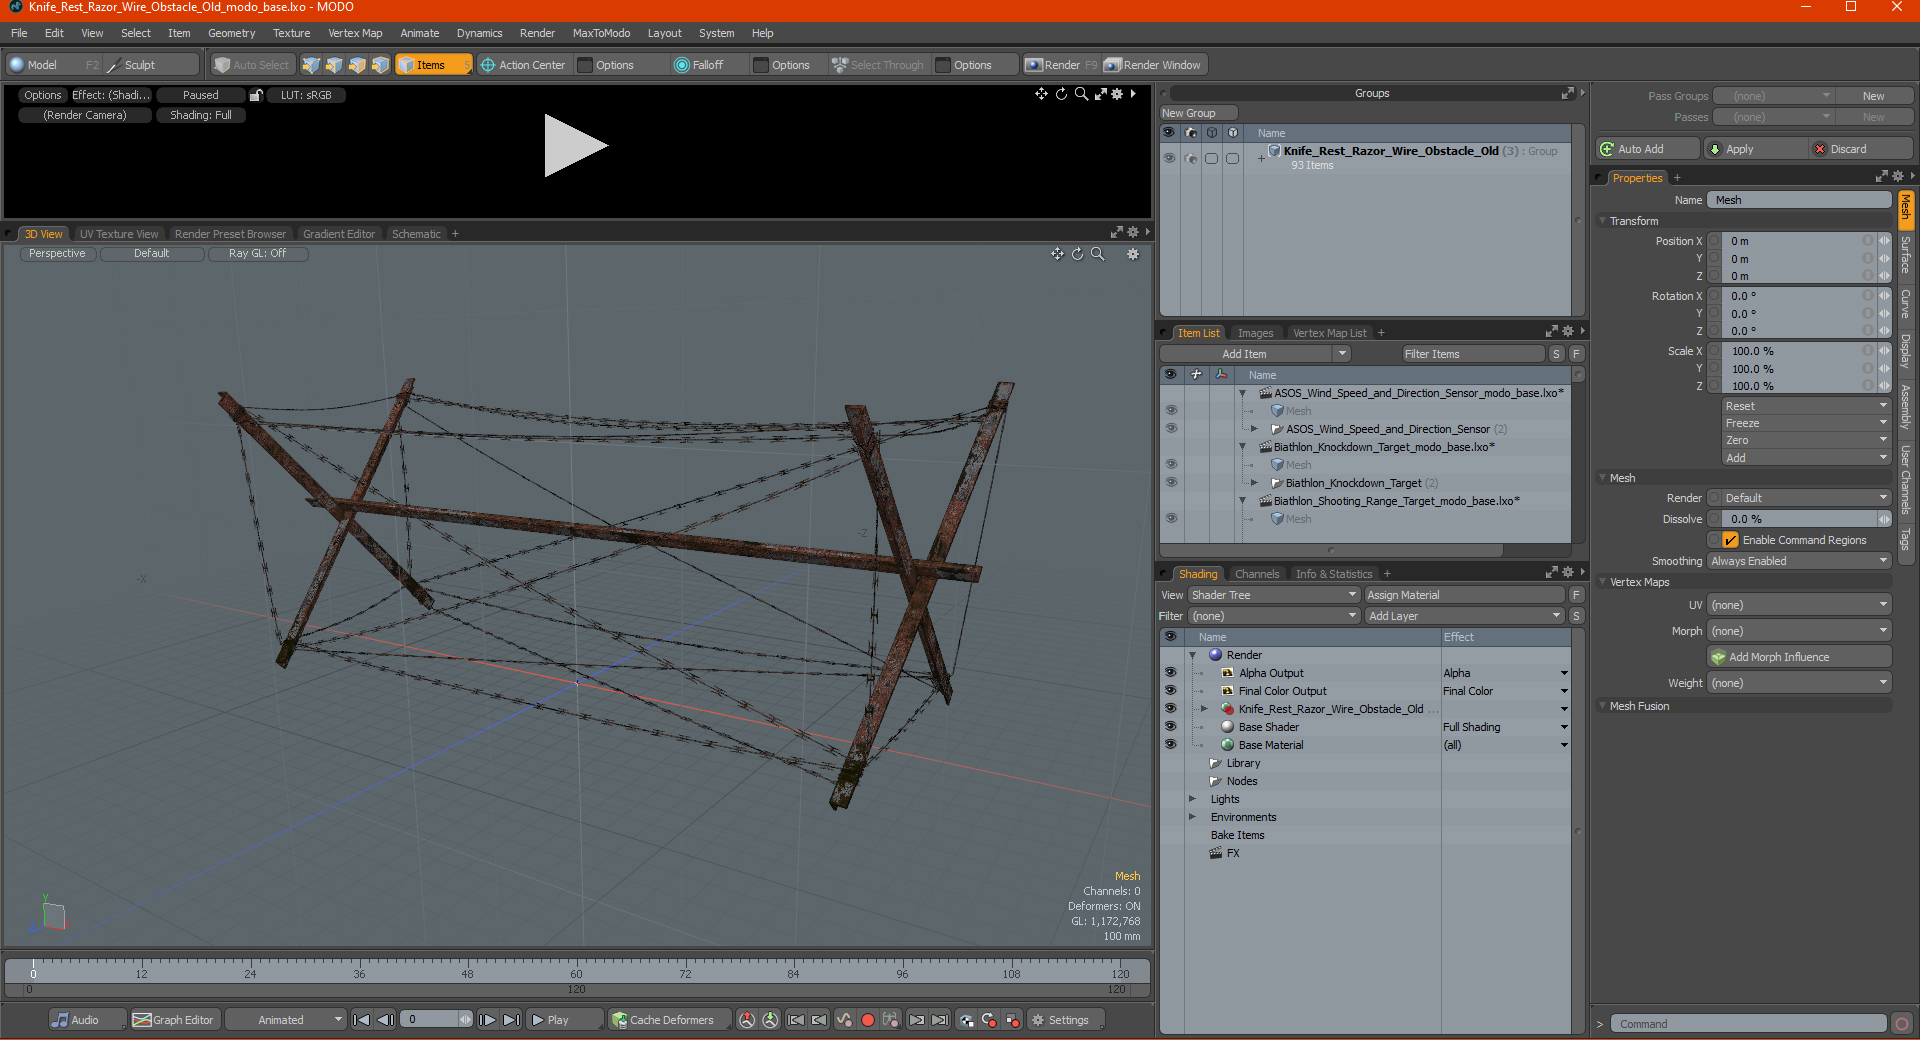This screenshot has height=1040, width=1920.
Task: Select Vertices selection mode icon
Action: 311,65
